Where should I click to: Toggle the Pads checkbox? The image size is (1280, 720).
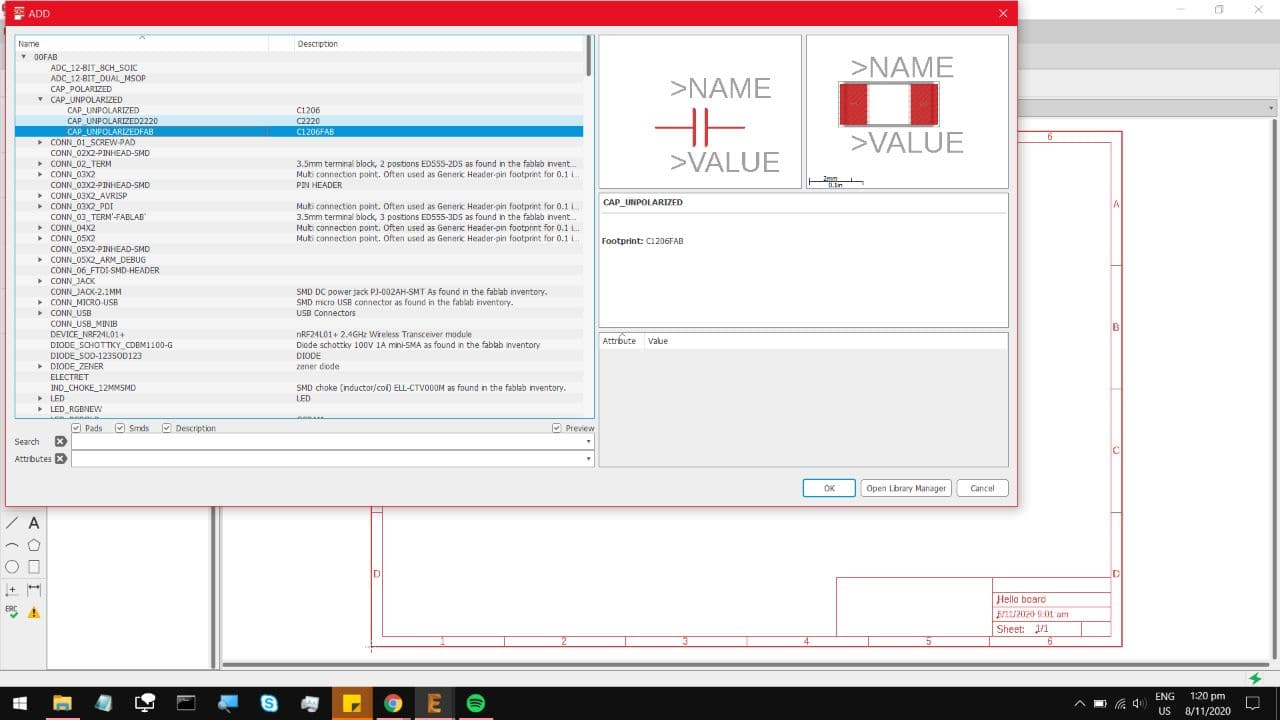click(77, 428)
